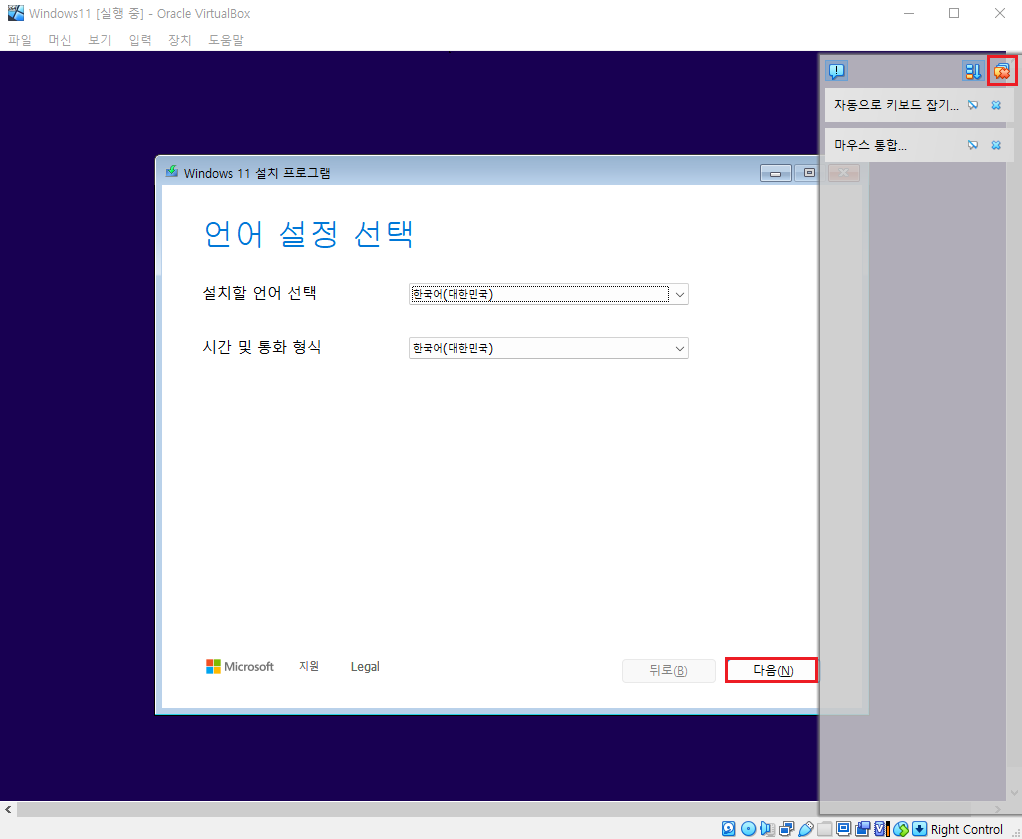Screen dimensions: 1022x839
Task: Click the recording status icon
Action: [x=862, y=829]
